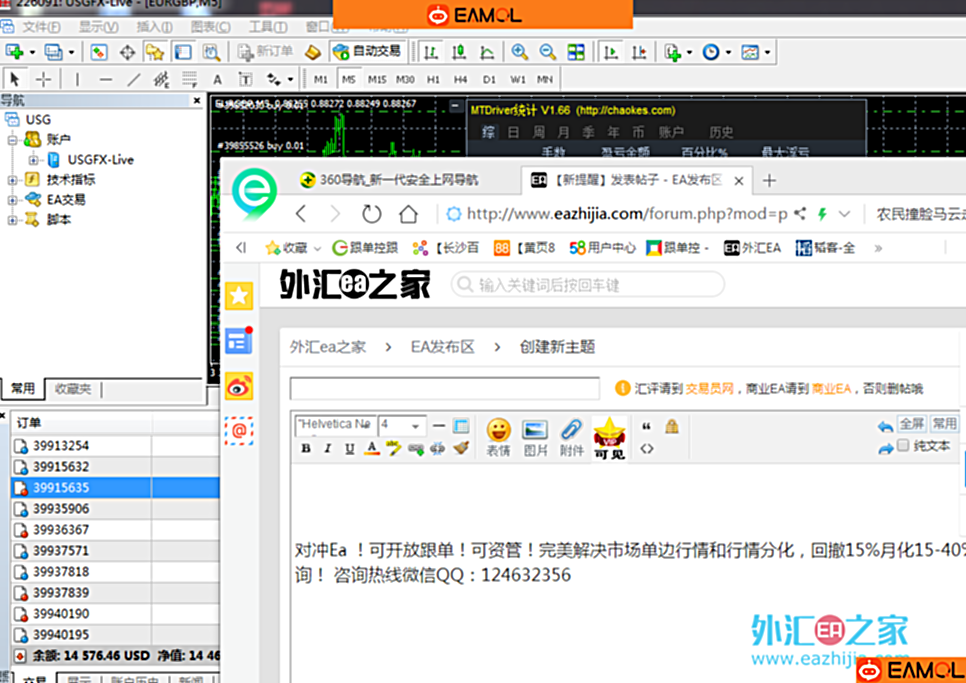Select the text label A tool
The height and width of the screenshot is (683, 966).
pyautogui.click(x=217, y=79)
